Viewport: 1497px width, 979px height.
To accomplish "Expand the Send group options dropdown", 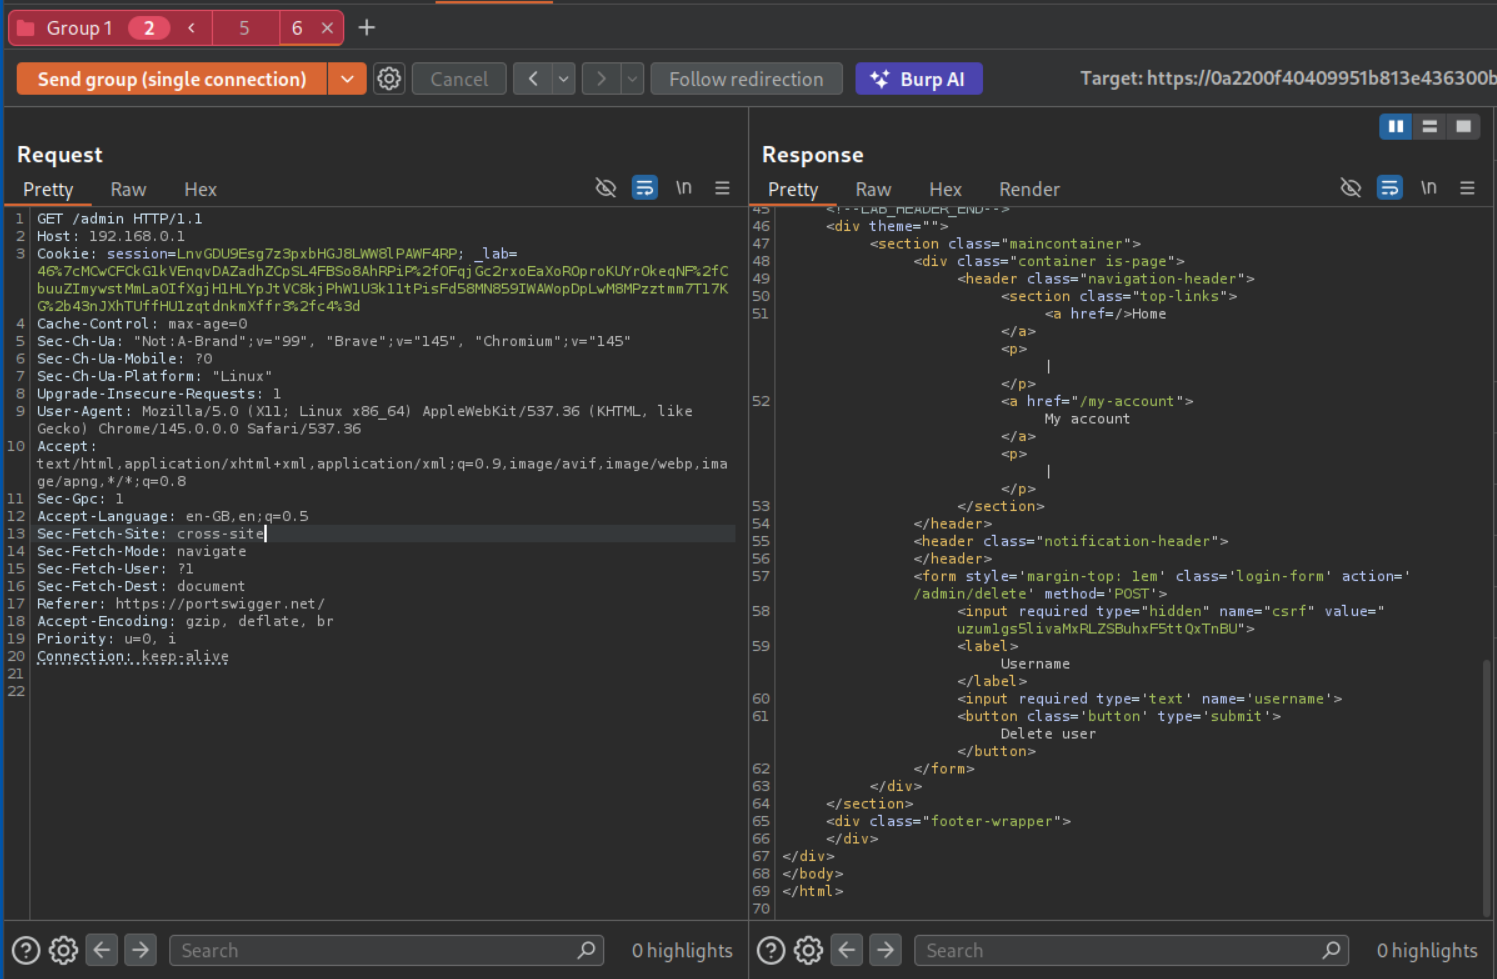I will [347, 79].
